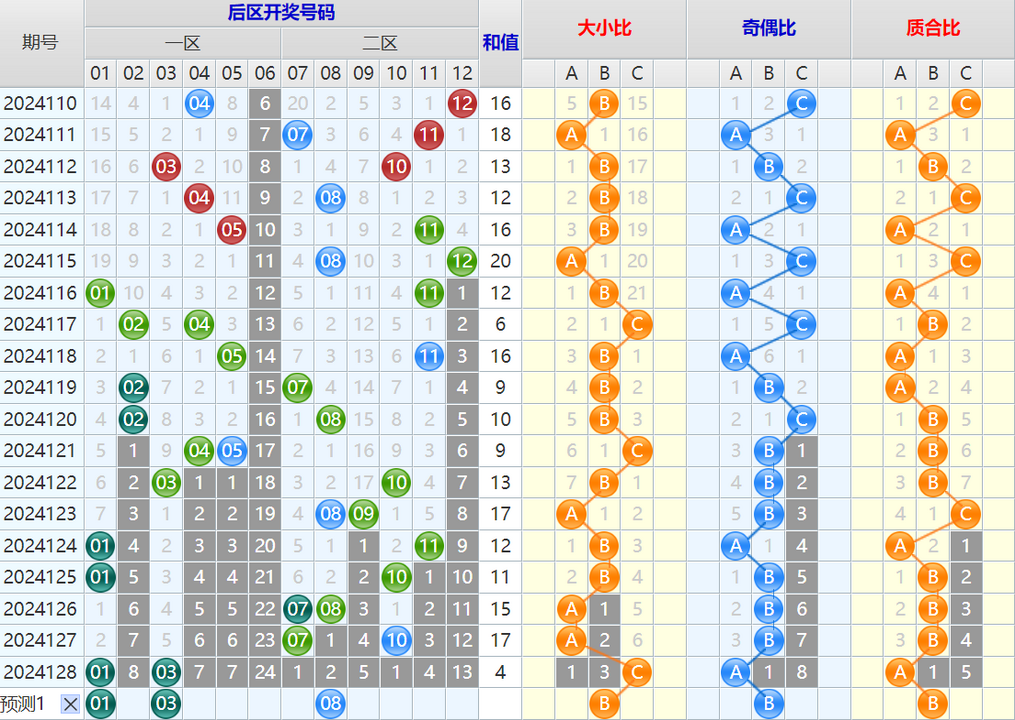Click red ball 11 in row 2024111

(x=429, y=135)
